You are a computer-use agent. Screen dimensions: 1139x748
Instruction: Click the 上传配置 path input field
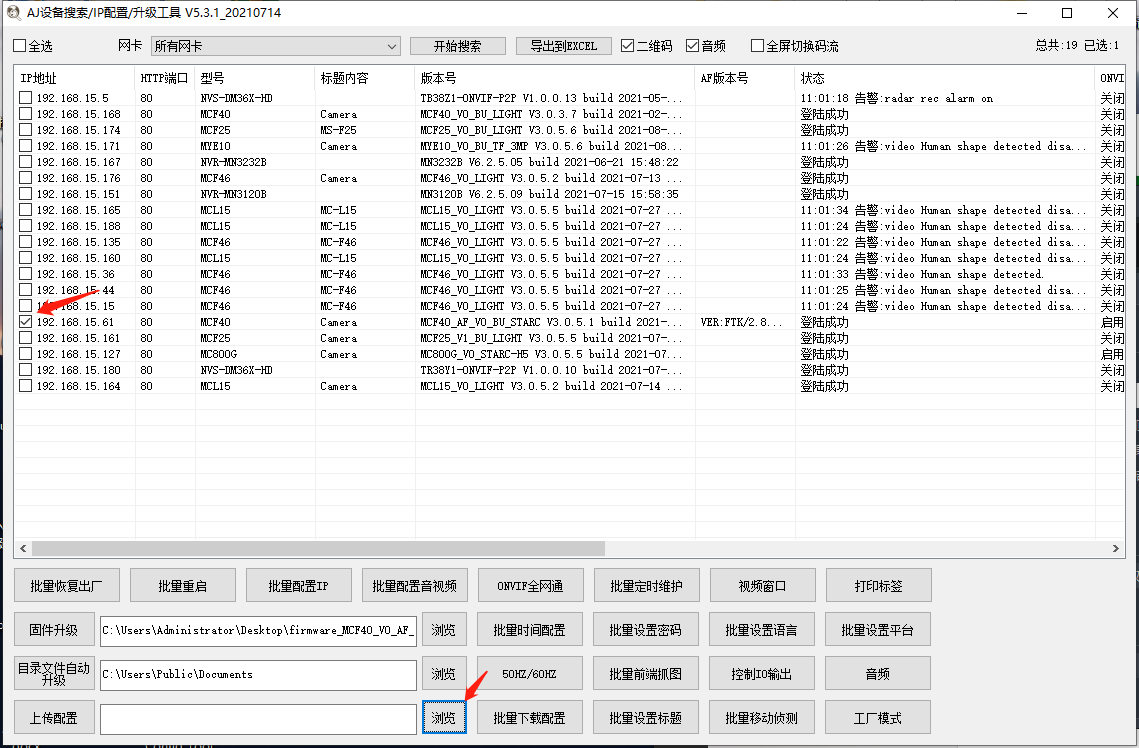click(x=258, y=718)
